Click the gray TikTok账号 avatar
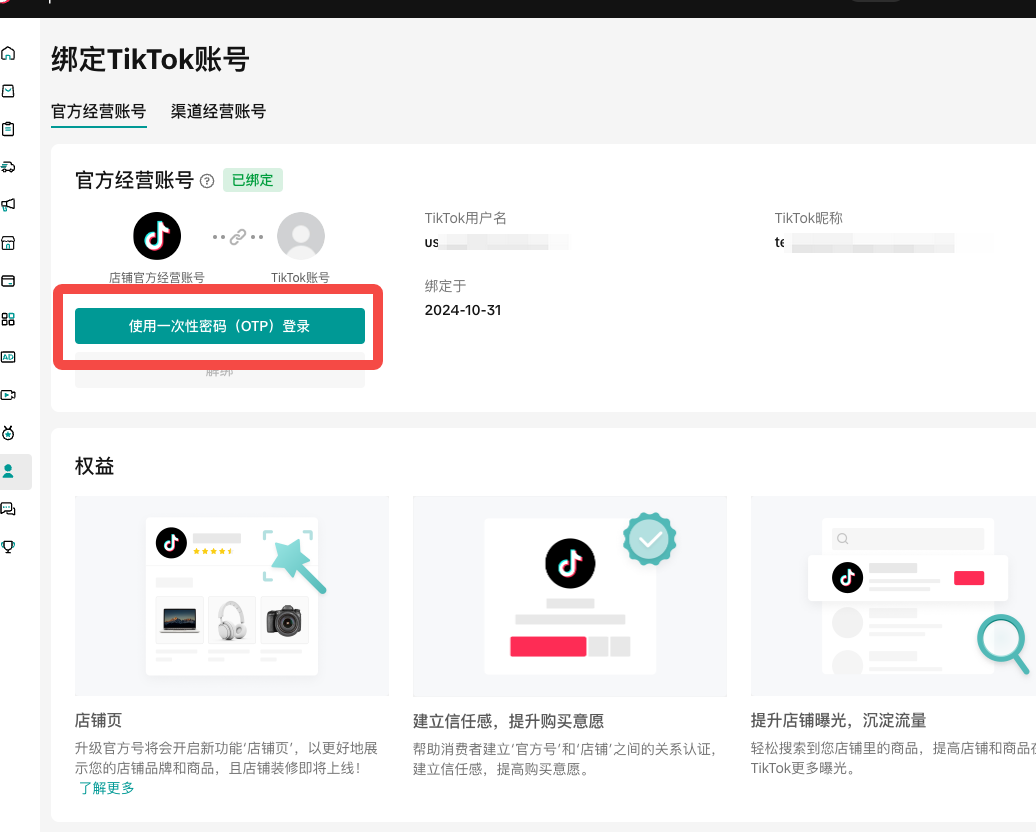This screenshot has width=1036, height=832. coord(300,237)
